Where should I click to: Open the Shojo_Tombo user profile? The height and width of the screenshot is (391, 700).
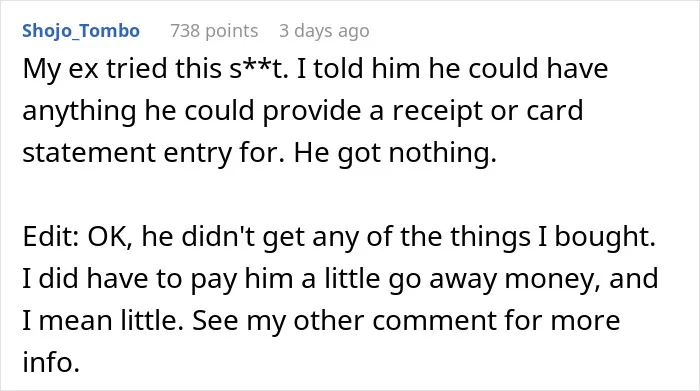click(x=81, y=31)
